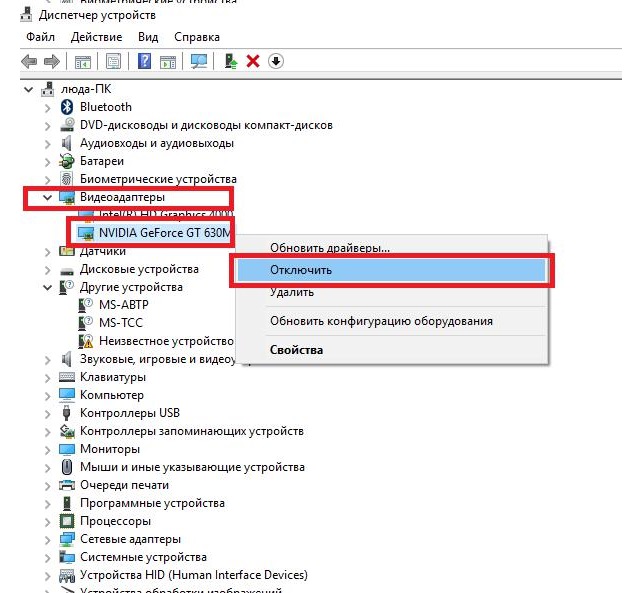Click the audio inputs speaker icon
The width and height of the screenshot is (640, 593).
67,143
